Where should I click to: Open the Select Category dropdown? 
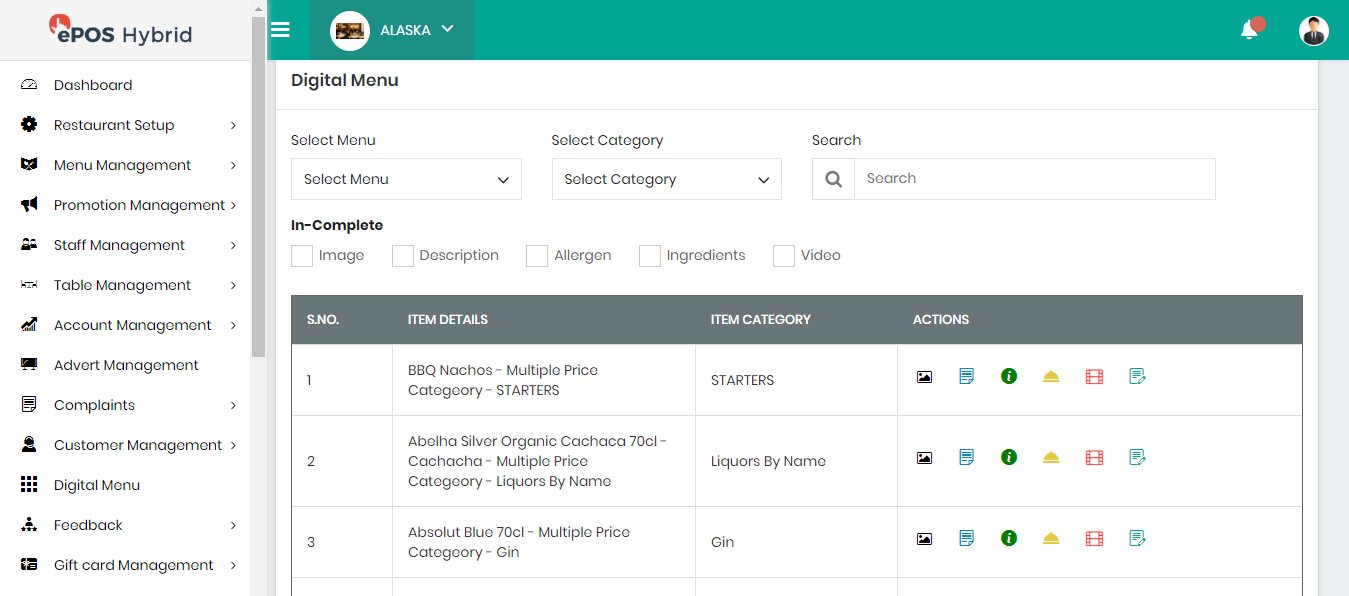pyautogui.click(x=666, y=180)
